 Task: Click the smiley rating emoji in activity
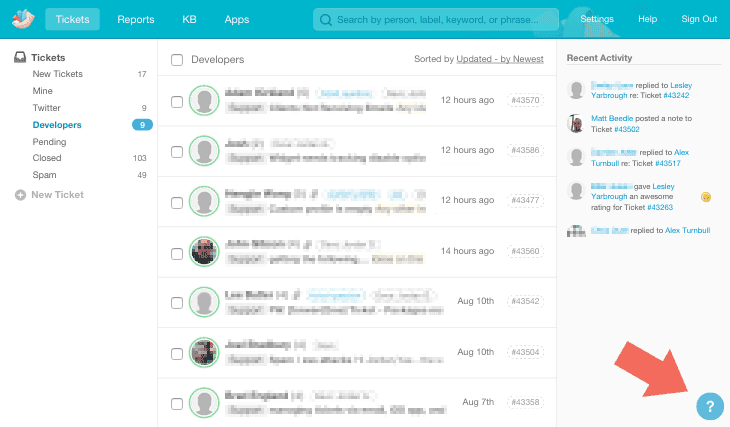point(706,197)
